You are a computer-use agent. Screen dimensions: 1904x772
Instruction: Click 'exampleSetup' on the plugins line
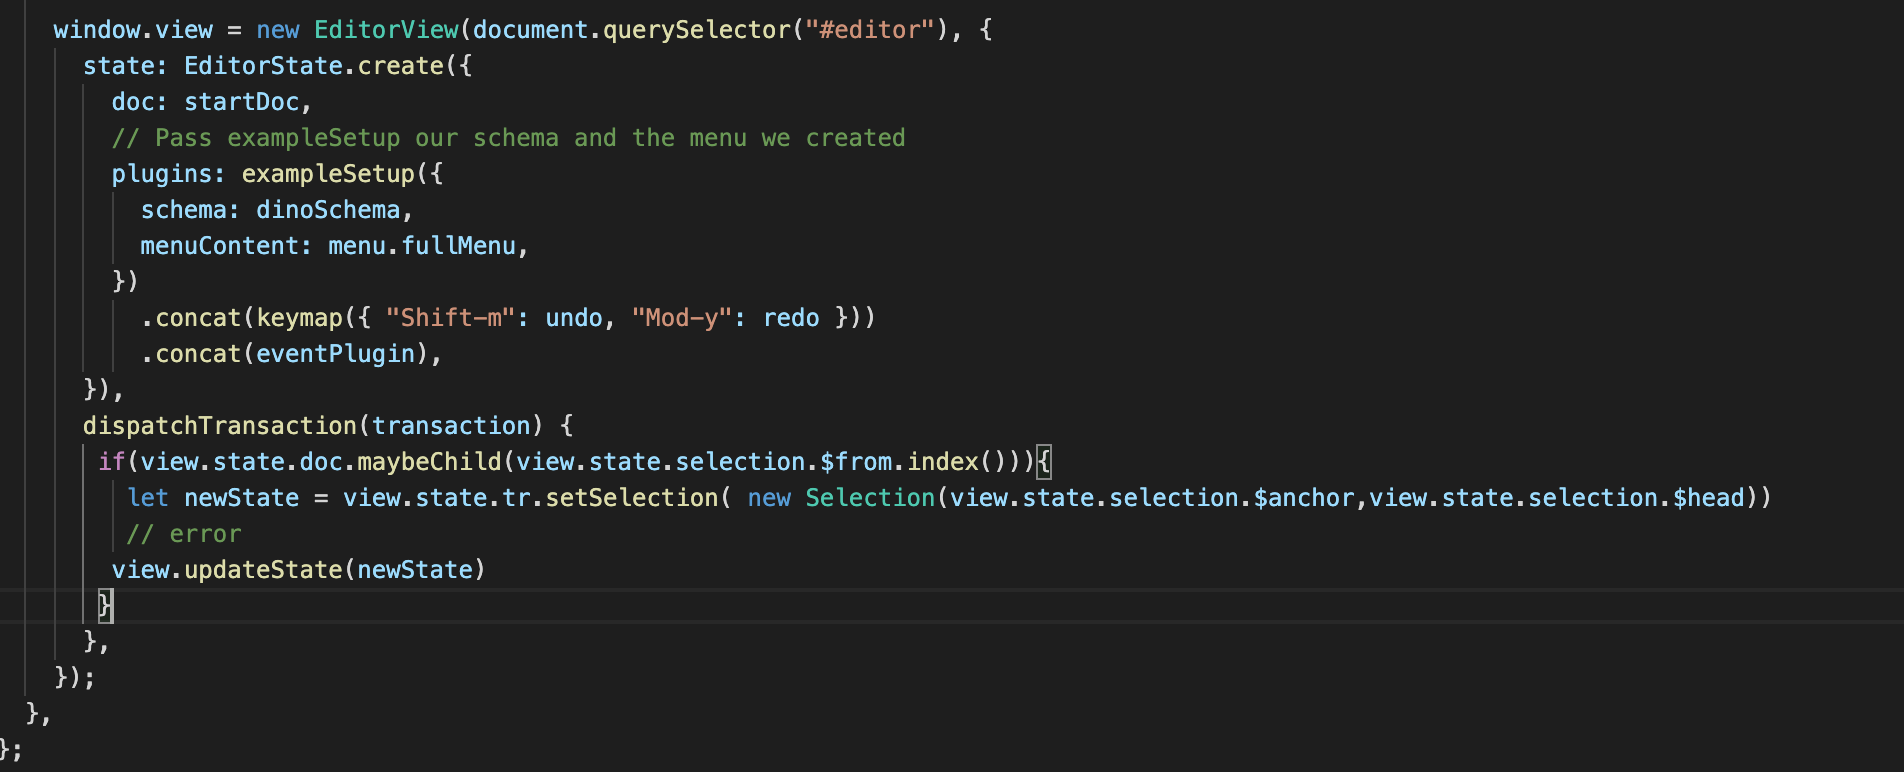tap(328, 173)
